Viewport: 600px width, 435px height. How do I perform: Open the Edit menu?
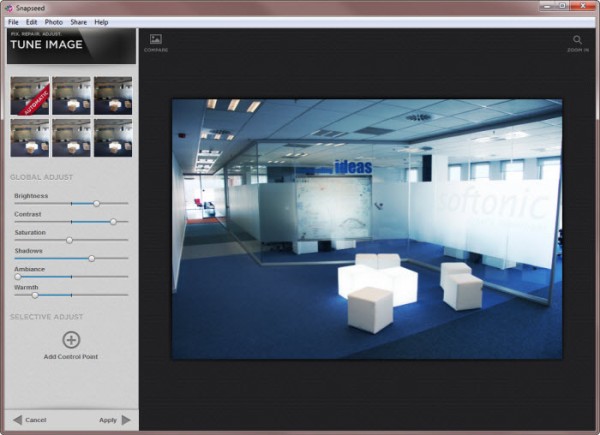[x=32, y=21]
